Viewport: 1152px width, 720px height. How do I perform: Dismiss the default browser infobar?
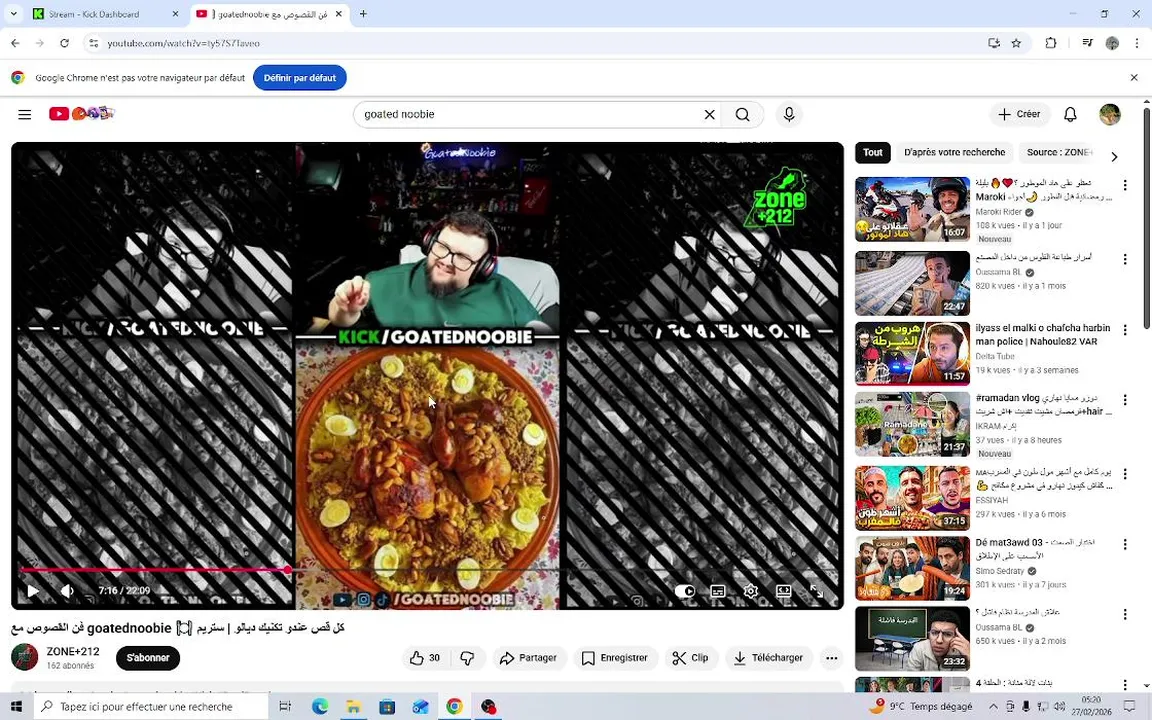1134,77
